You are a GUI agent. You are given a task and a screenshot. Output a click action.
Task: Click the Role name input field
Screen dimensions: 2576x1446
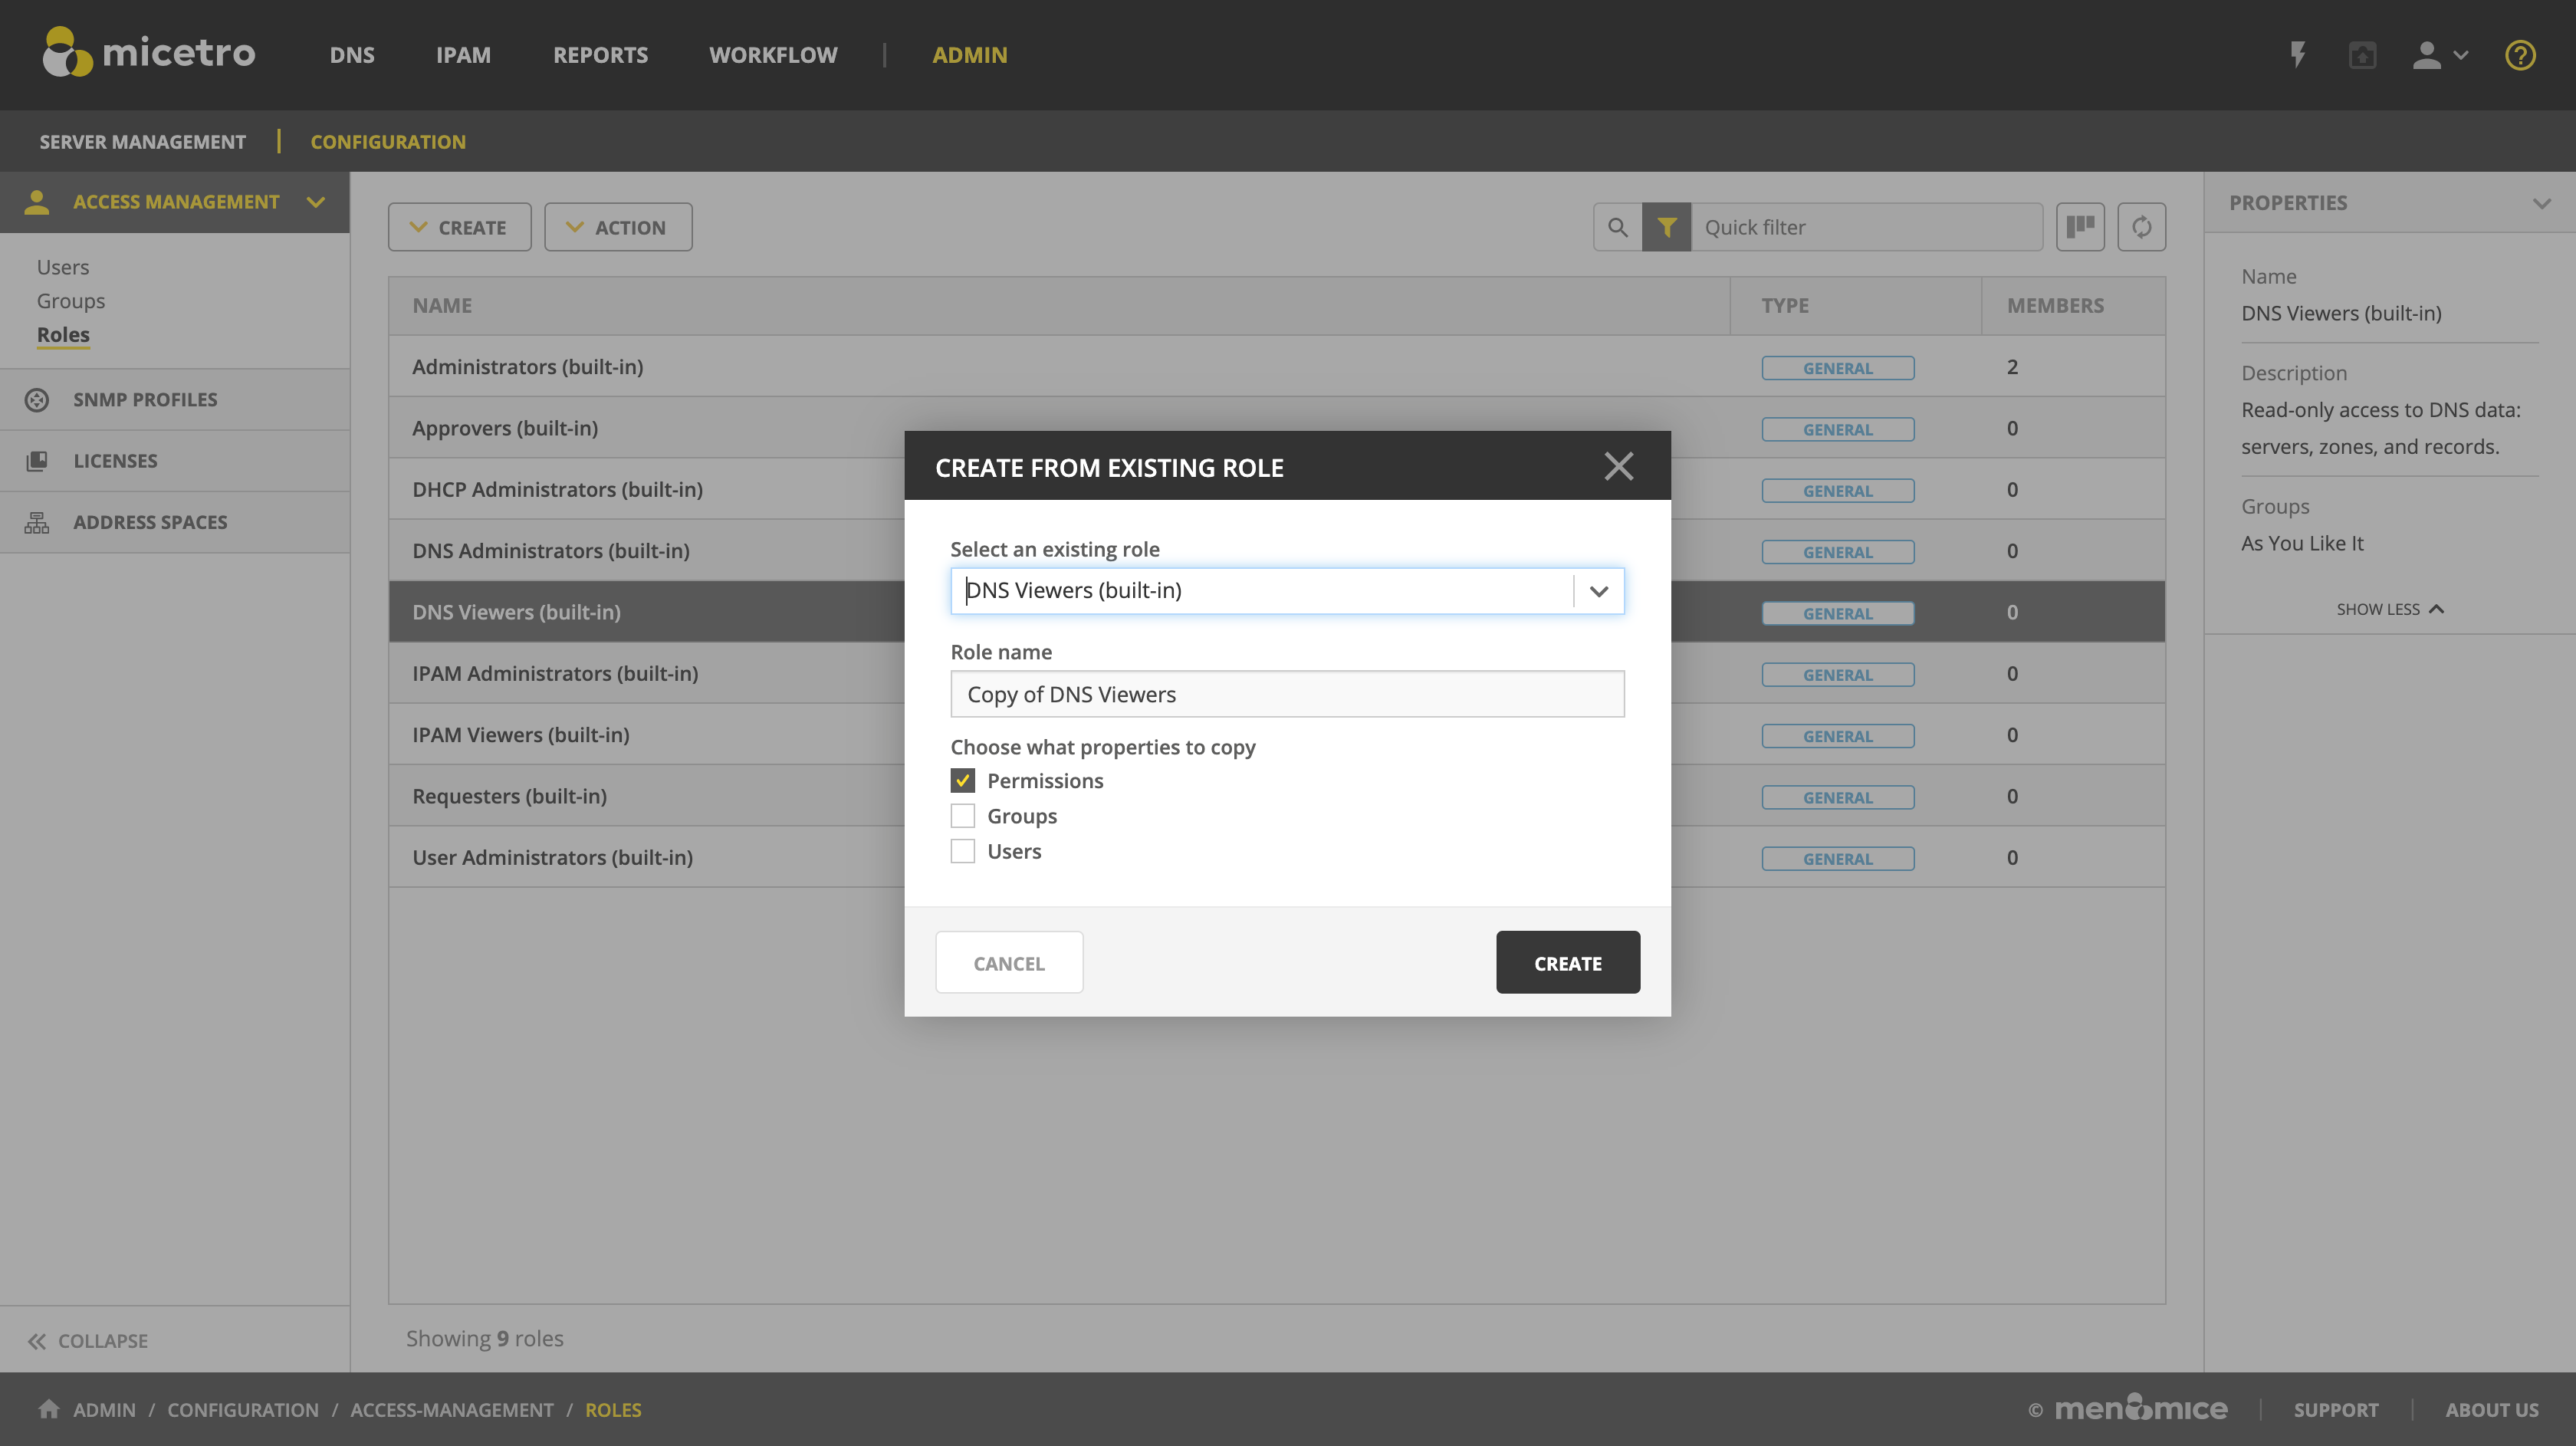point(1286,694)
